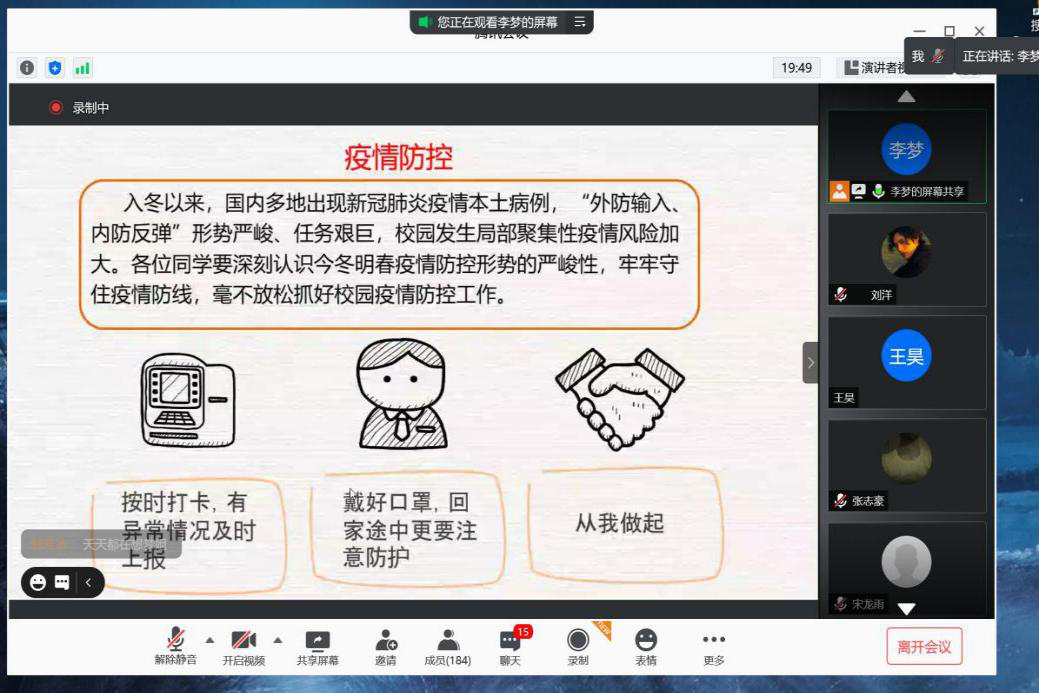Open the smiley icon in floating chat bar

click(38, 582)
